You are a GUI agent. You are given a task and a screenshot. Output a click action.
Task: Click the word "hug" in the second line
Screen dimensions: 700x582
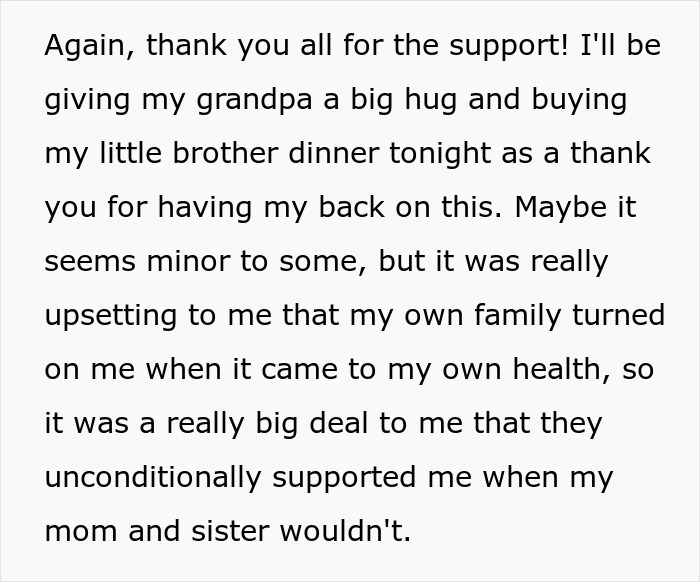tap(431, 100)
